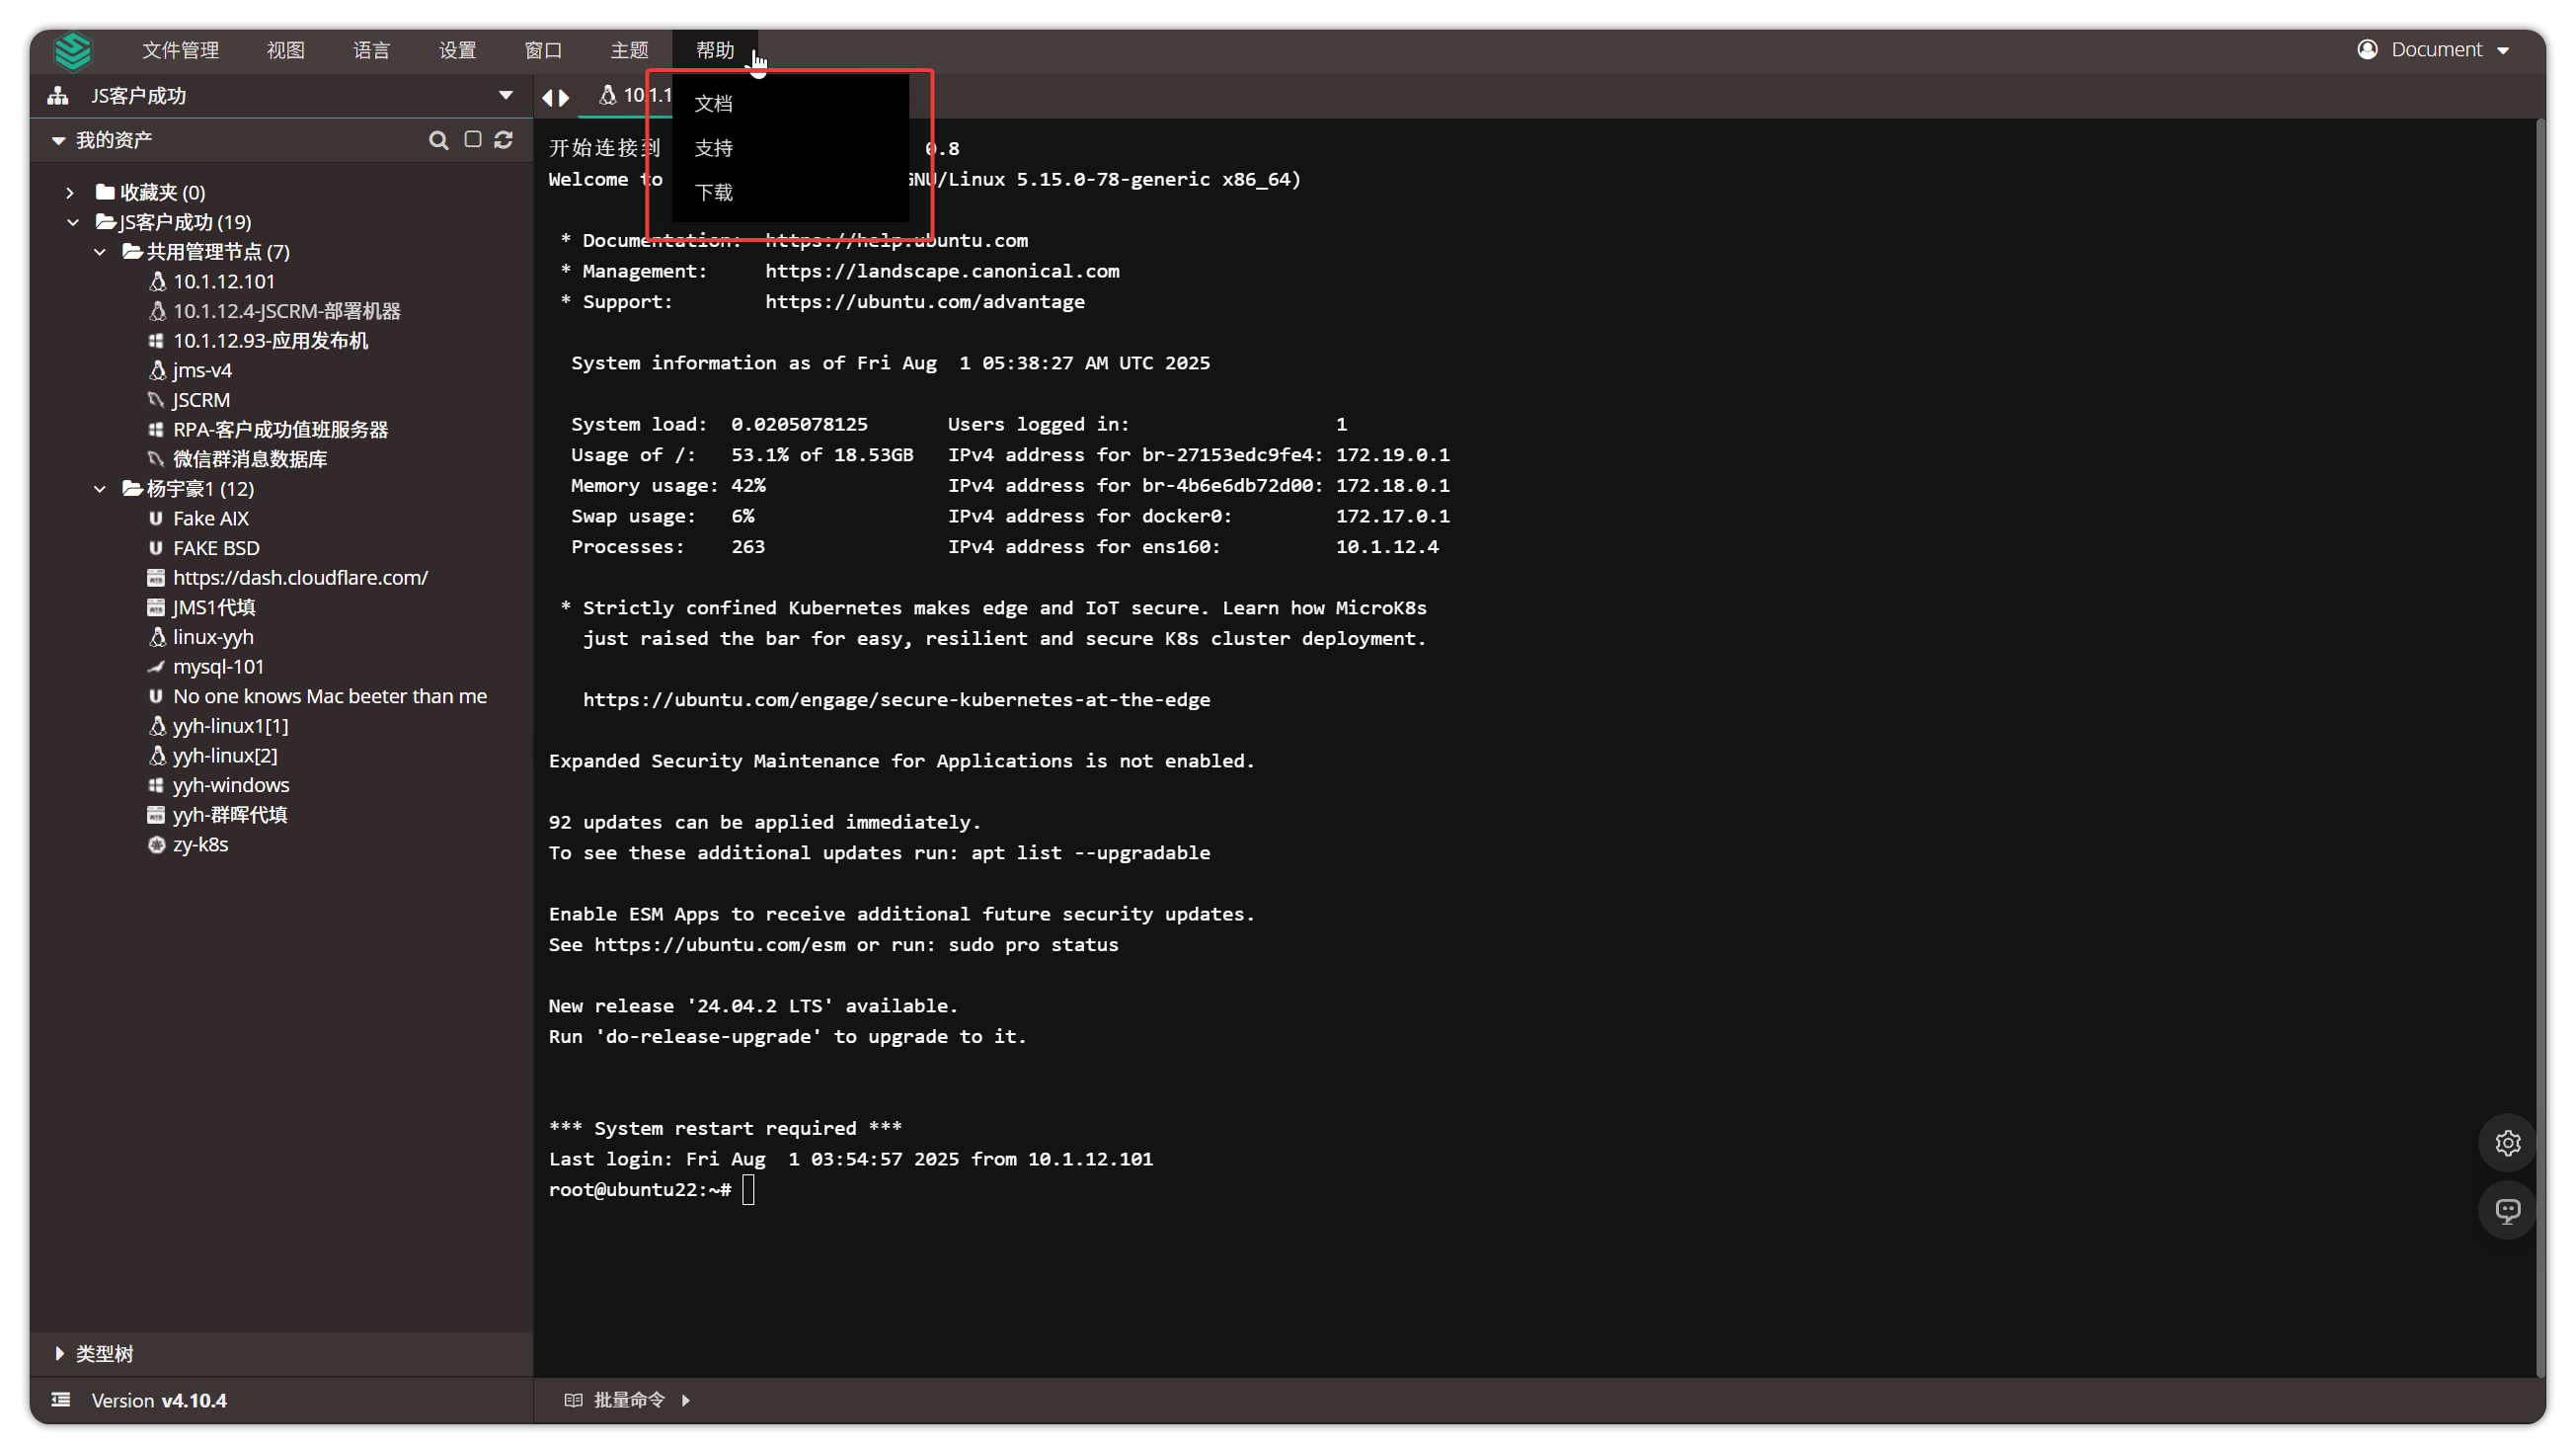2576x1444 pixels.
Task: Collapse the JS客户成功 (19) folder
Action: coord(73,222)
